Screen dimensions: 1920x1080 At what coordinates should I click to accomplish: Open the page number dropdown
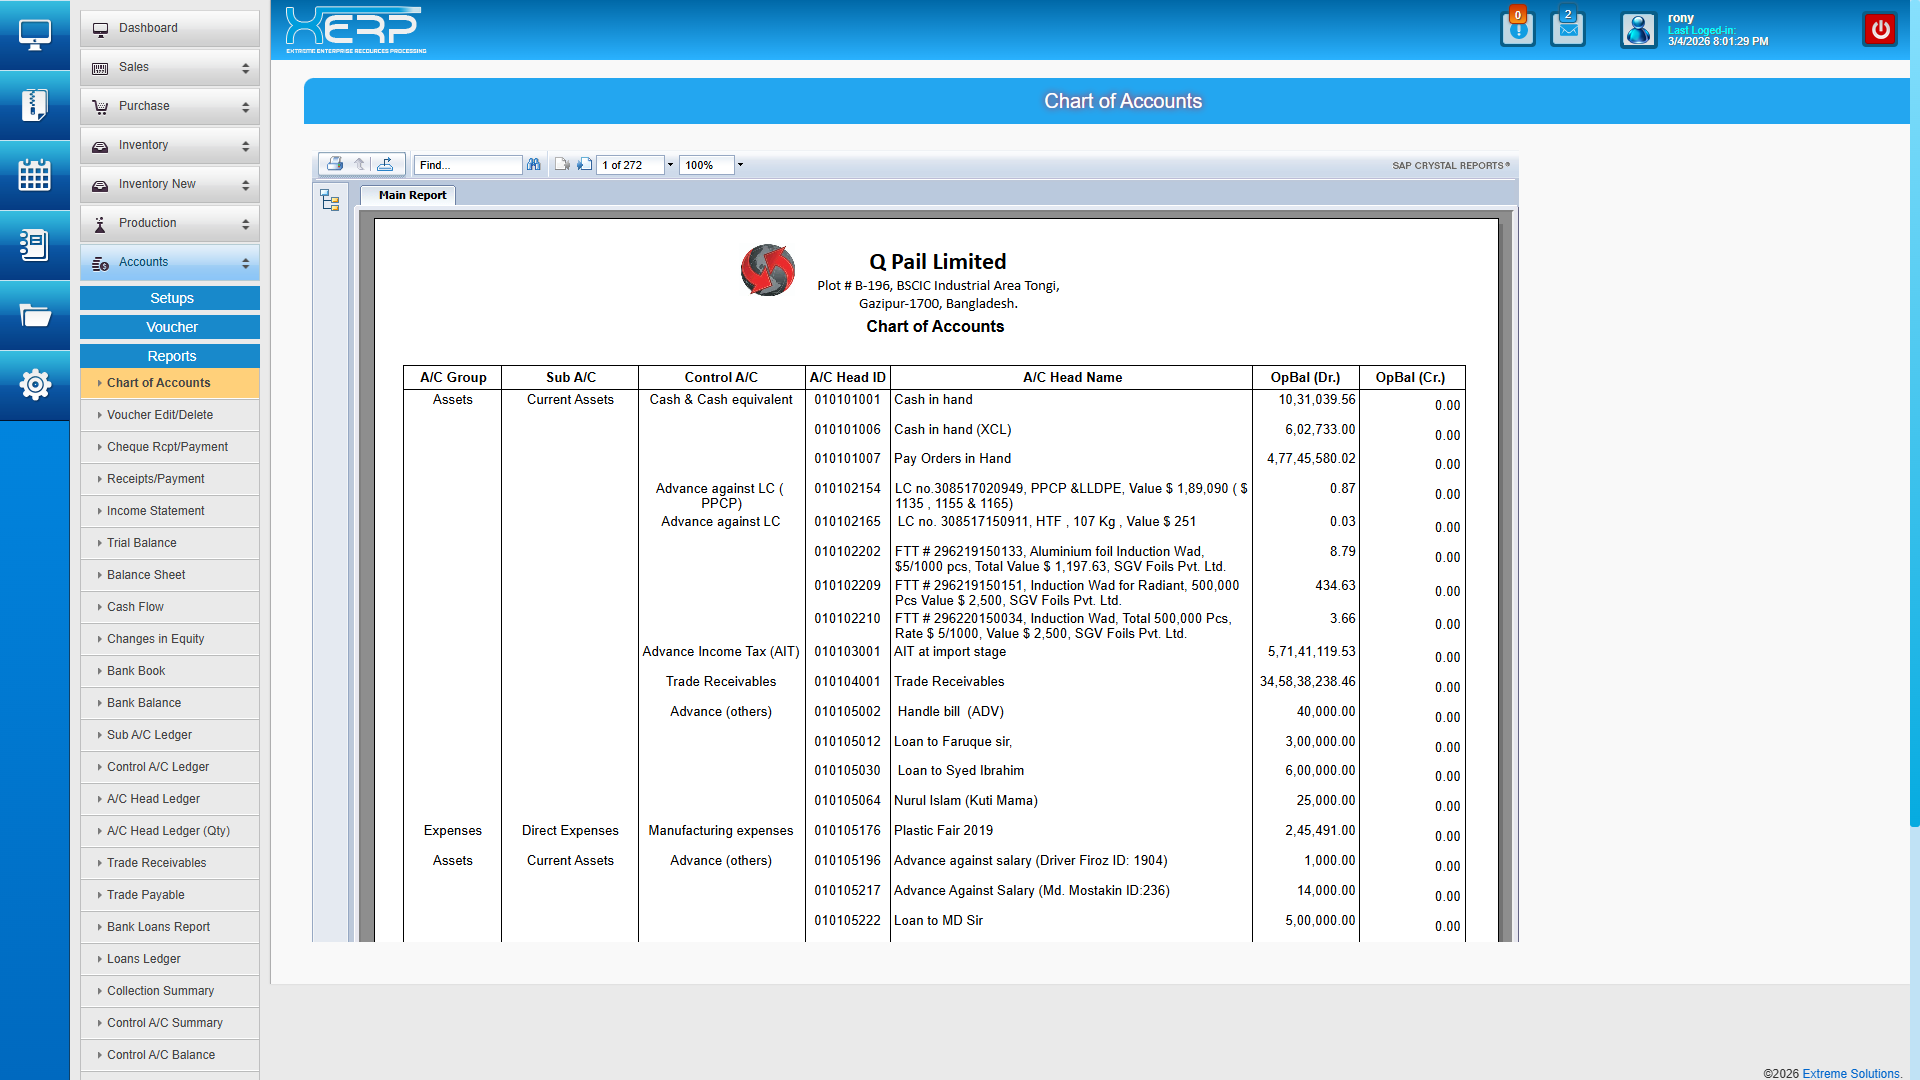tap(670, 165)
